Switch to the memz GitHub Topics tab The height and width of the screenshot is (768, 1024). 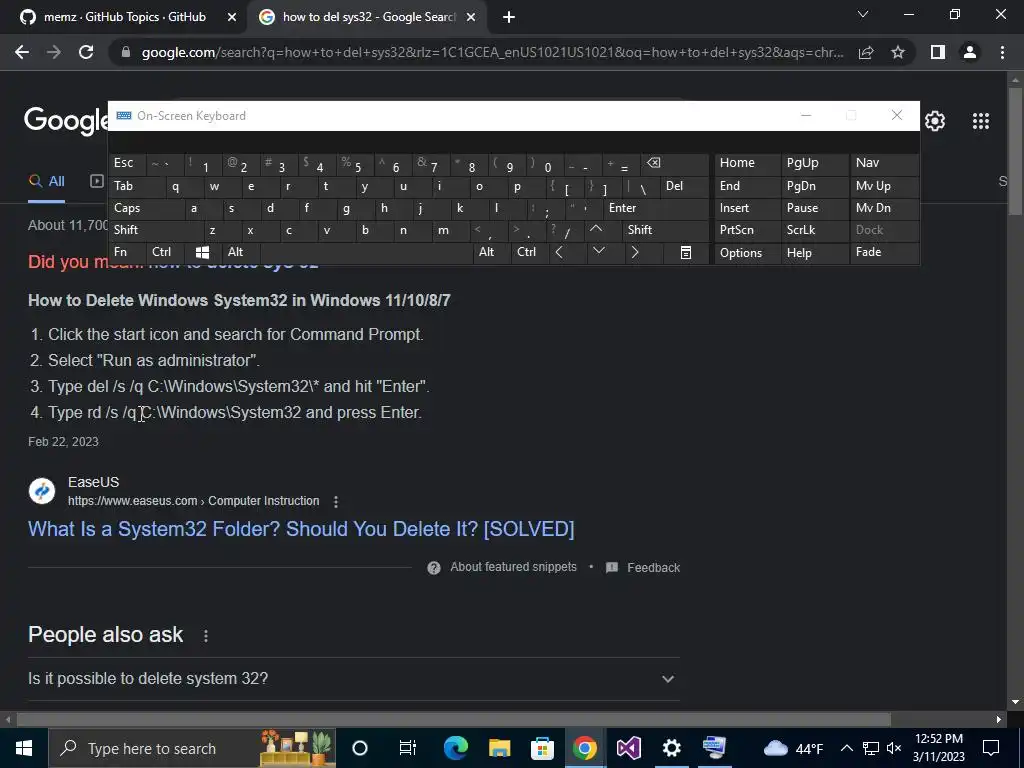124,17
